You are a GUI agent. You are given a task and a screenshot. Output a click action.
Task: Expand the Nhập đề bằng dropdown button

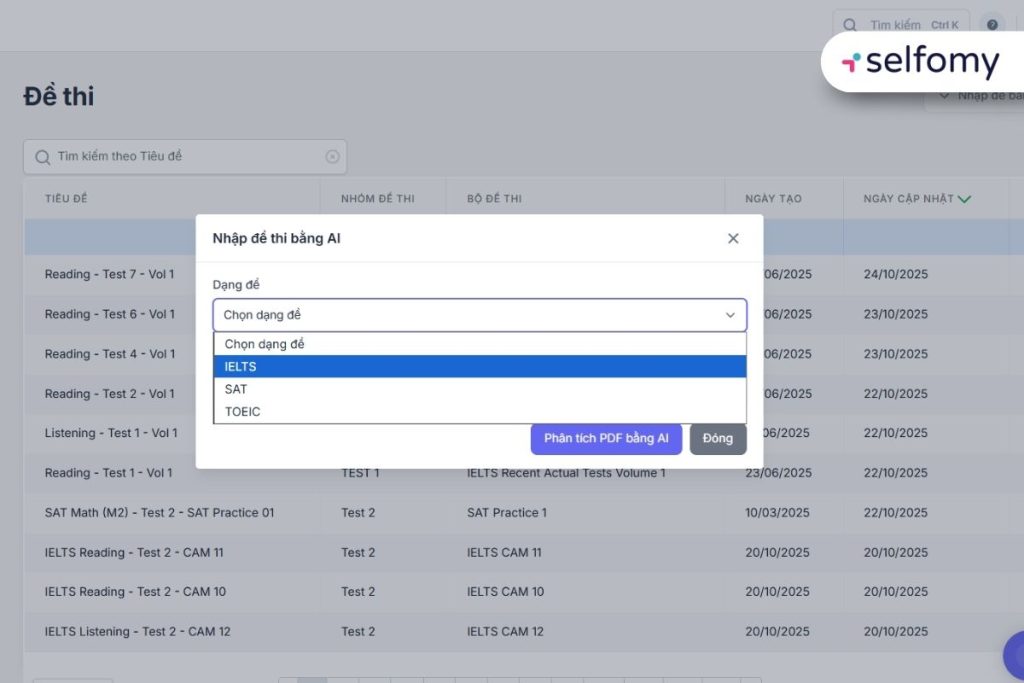pyautogui.click(x=975, y=96)
